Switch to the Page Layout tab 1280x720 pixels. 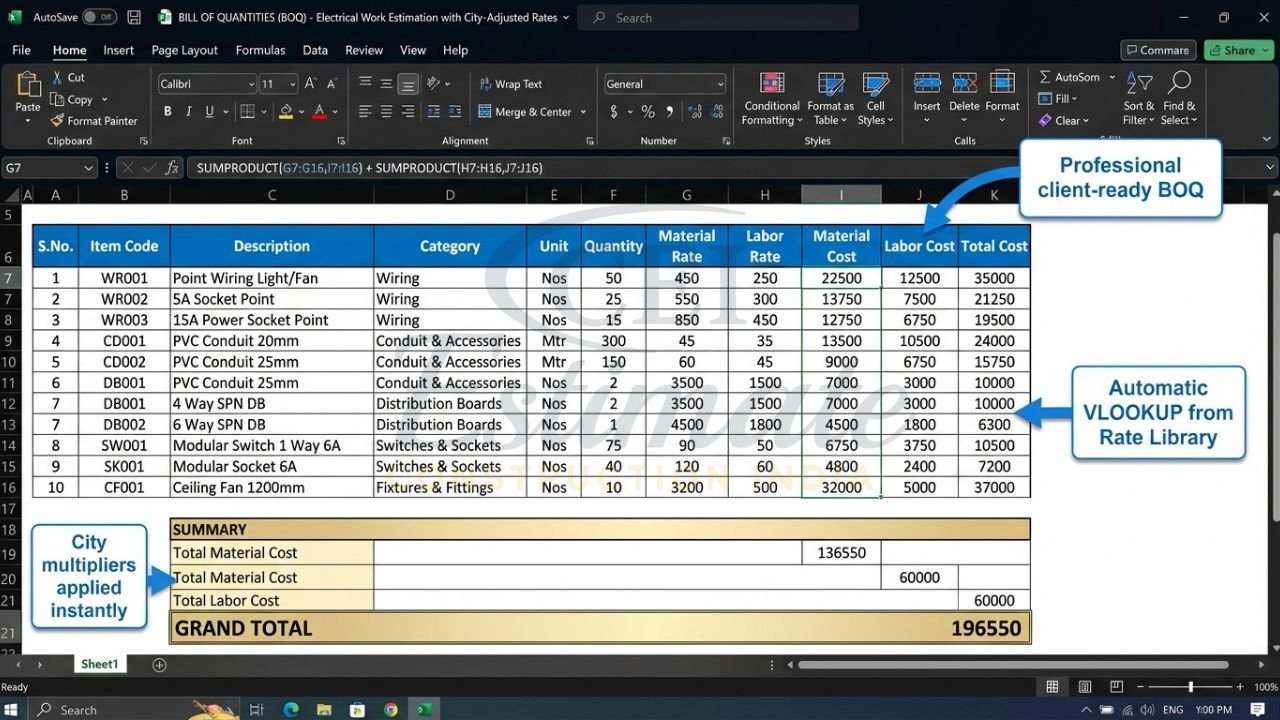pyautogui.click(x=184, y=50)
